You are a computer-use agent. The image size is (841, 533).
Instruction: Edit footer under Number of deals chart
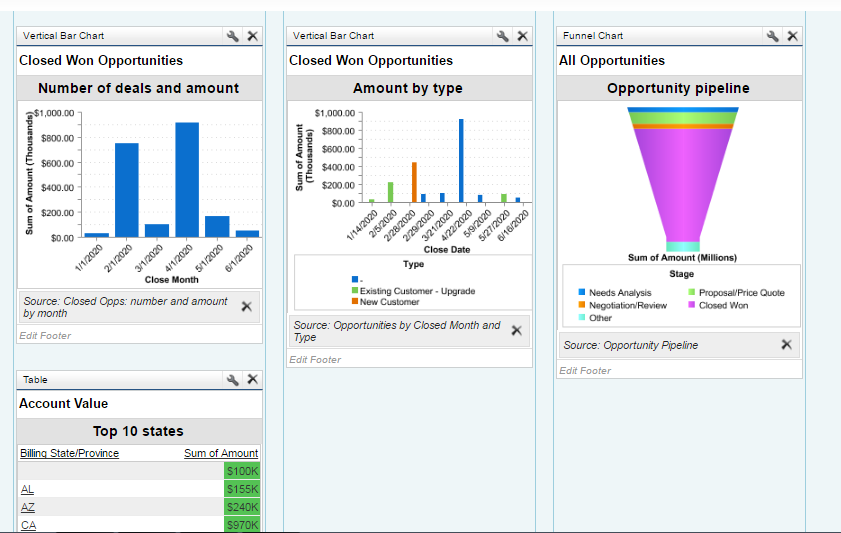coord(45,336)
